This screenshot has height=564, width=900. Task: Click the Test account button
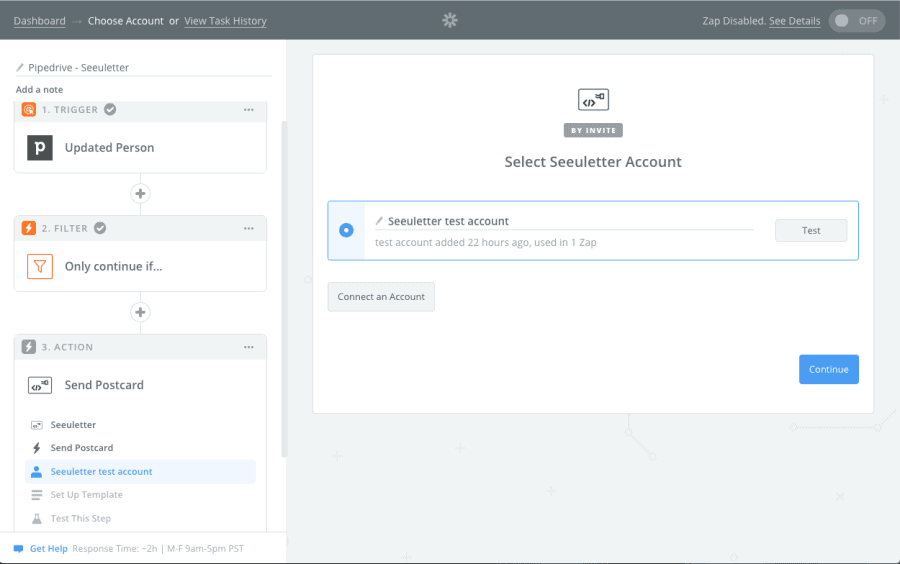tap(811, 231)
